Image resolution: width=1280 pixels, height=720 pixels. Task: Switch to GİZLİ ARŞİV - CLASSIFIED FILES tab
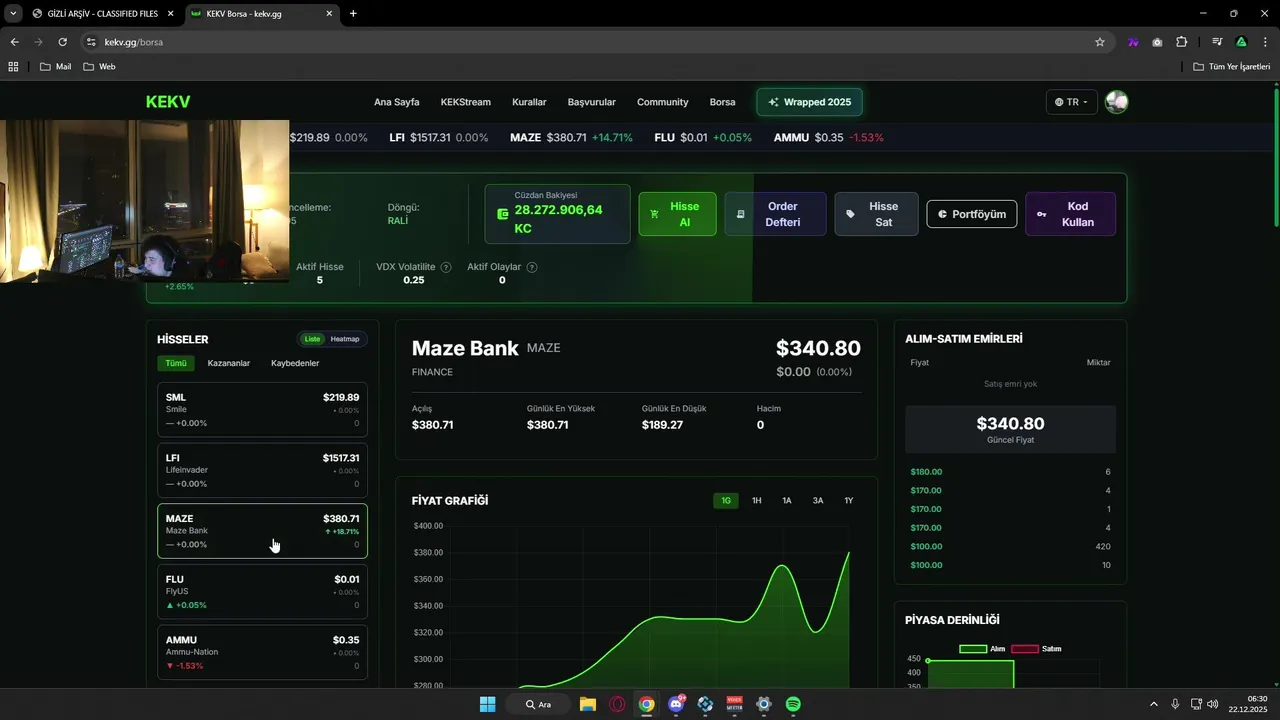(102, 14)
